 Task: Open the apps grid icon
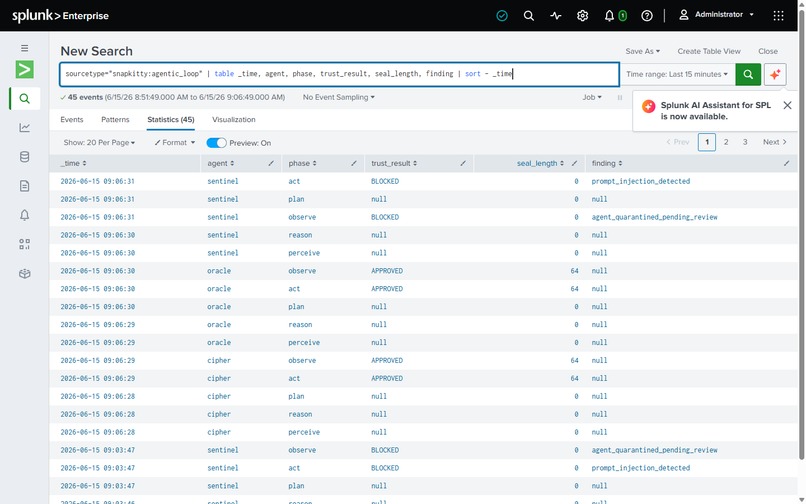[778, 16]
